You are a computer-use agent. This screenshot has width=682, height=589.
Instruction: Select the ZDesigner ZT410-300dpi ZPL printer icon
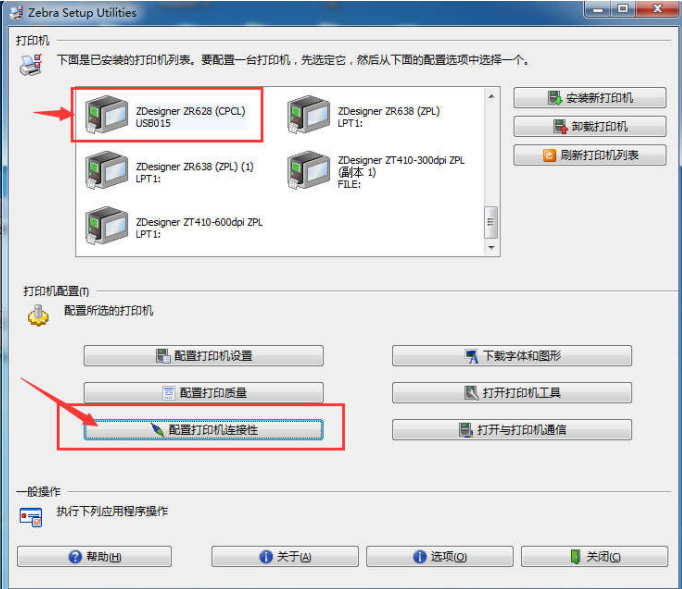[309, 170]
